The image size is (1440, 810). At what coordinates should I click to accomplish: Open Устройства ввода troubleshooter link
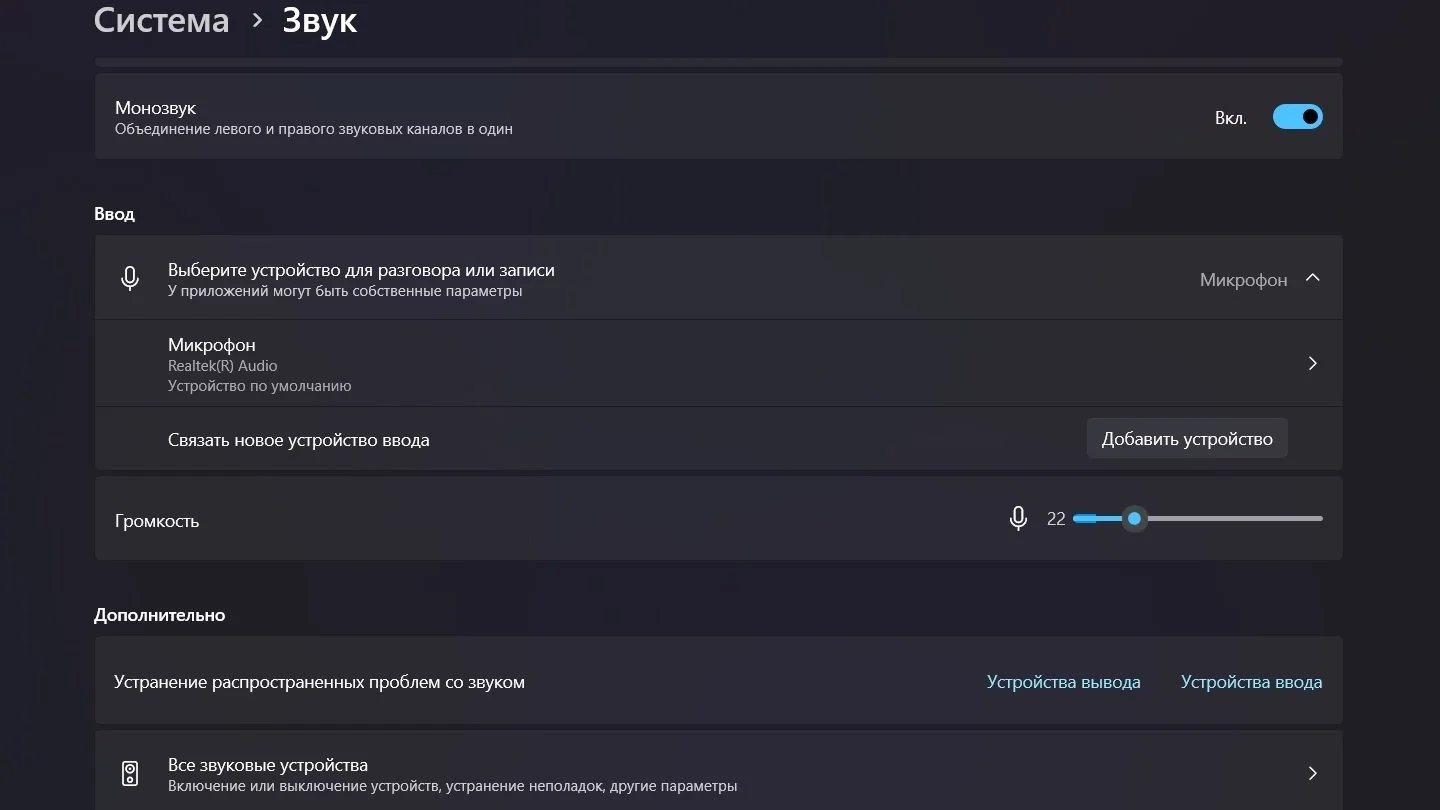coord(1251,682)
